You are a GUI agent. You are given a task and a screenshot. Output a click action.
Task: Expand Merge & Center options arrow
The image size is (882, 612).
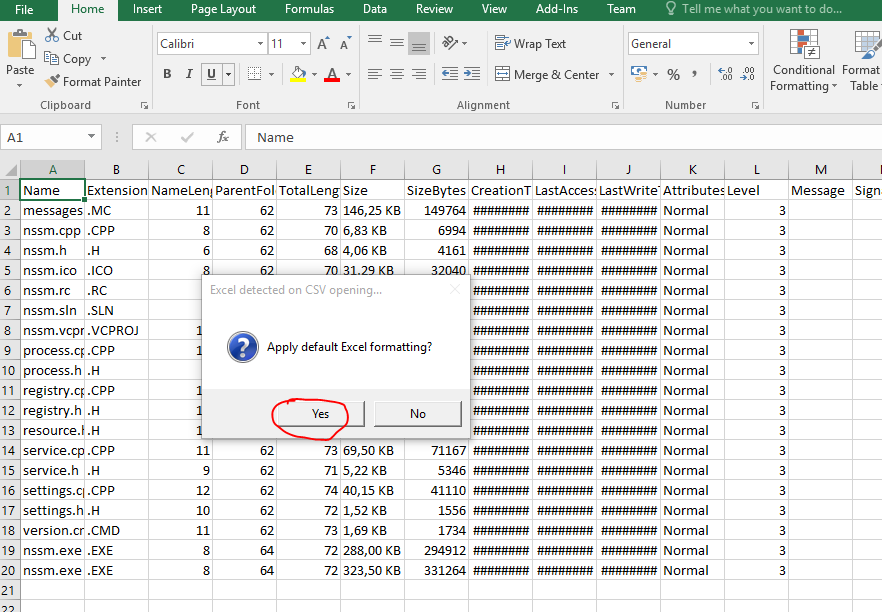click(x=611, y=74)
